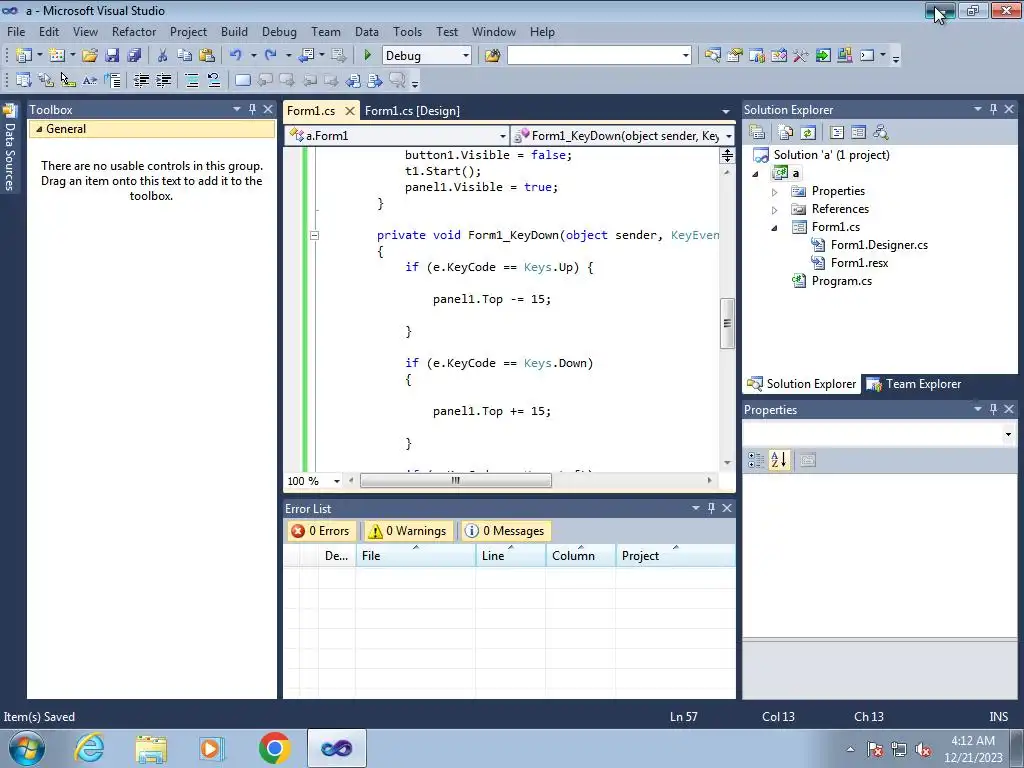Pin the Toolbox panel with auto-hide
The width and height of the screenshot is (1024, 768).
252,109
